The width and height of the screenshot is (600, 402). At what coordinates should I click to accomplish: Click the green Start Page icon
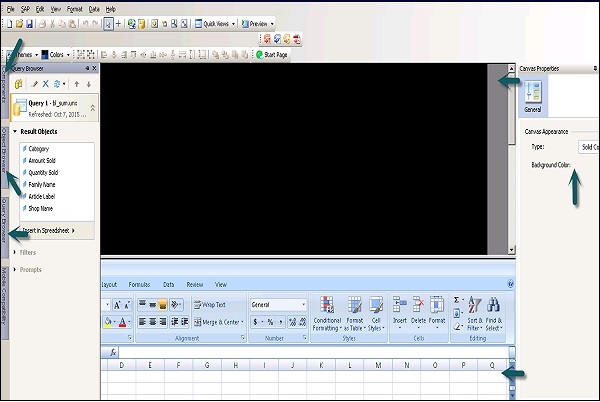click(259, 55)
